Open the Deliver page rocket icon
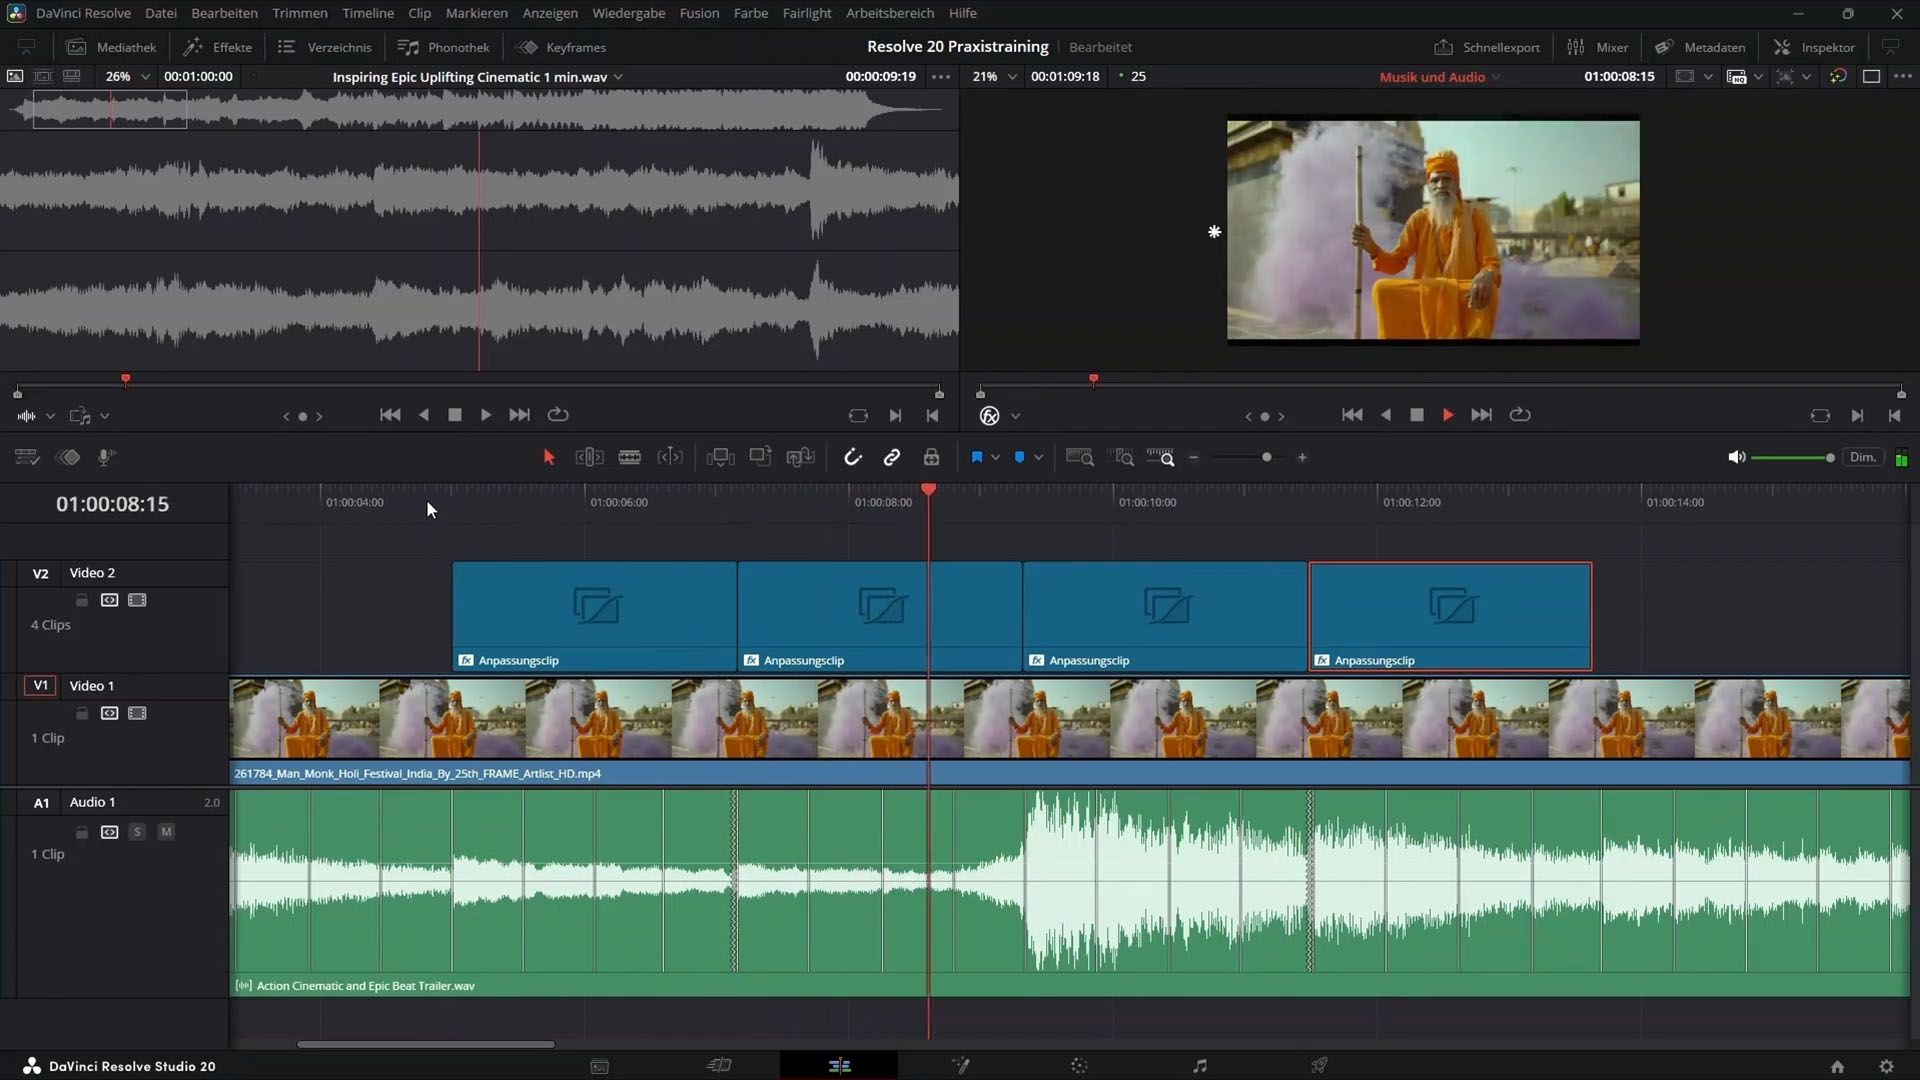The width and height of the screenshot is (1920, 1080). [1319, 1066]
